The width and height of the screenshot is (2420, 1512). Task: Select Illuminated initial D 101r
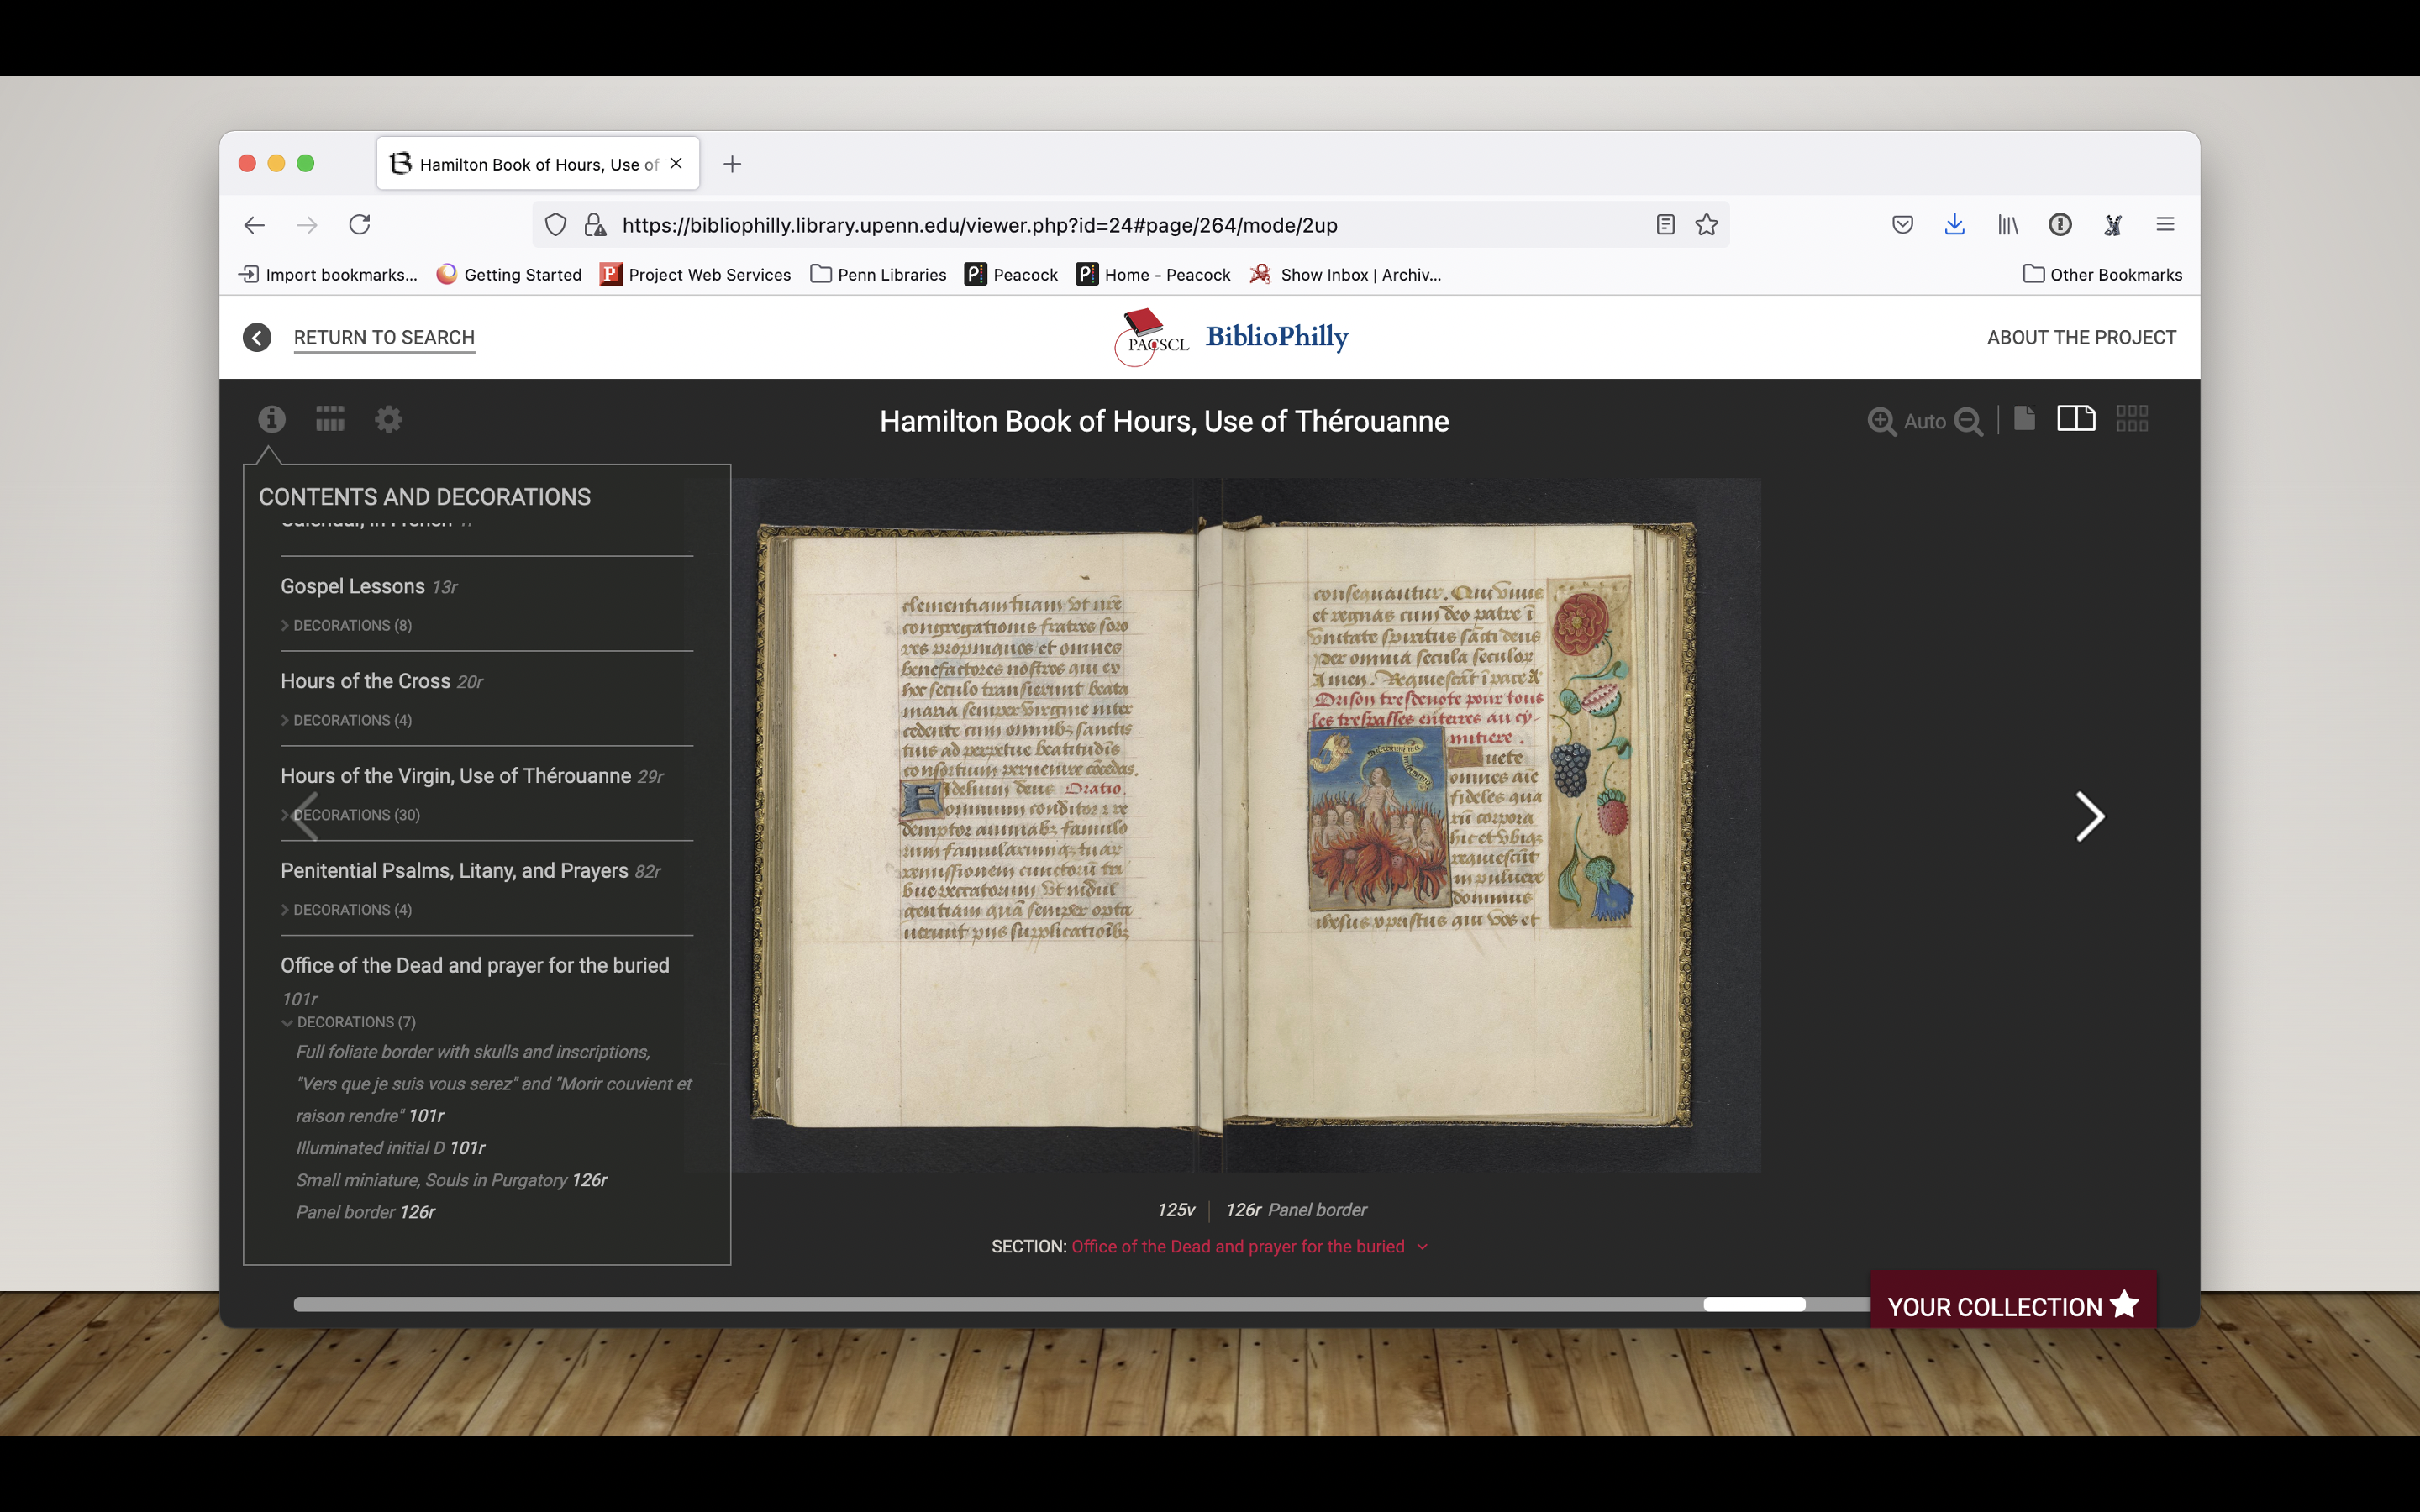390,1148
